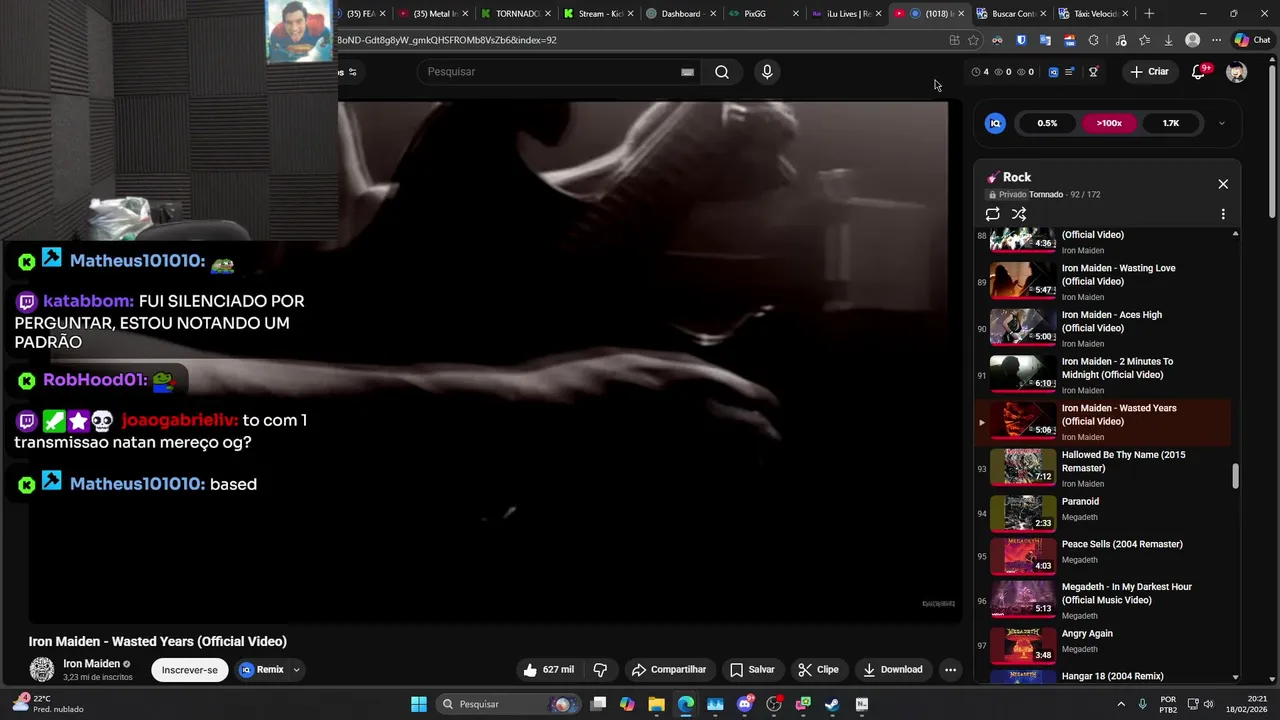Open Notion from the taskbar

pos(862,704)
